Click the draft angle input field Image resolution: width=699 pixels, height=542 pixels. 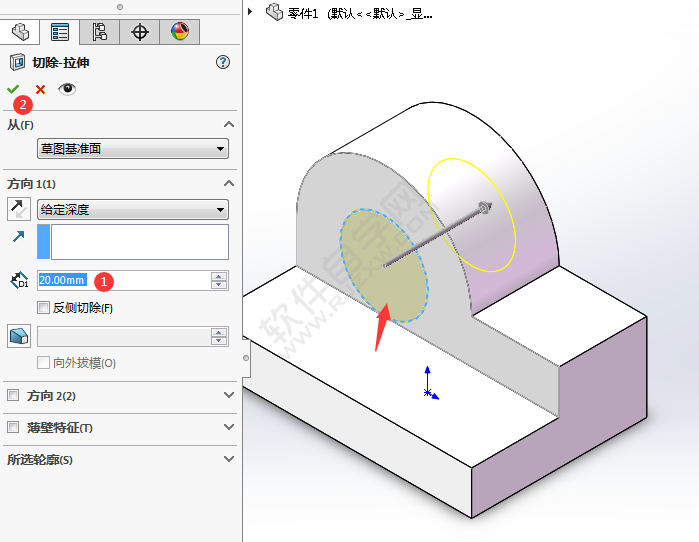[x=124, y=337]
